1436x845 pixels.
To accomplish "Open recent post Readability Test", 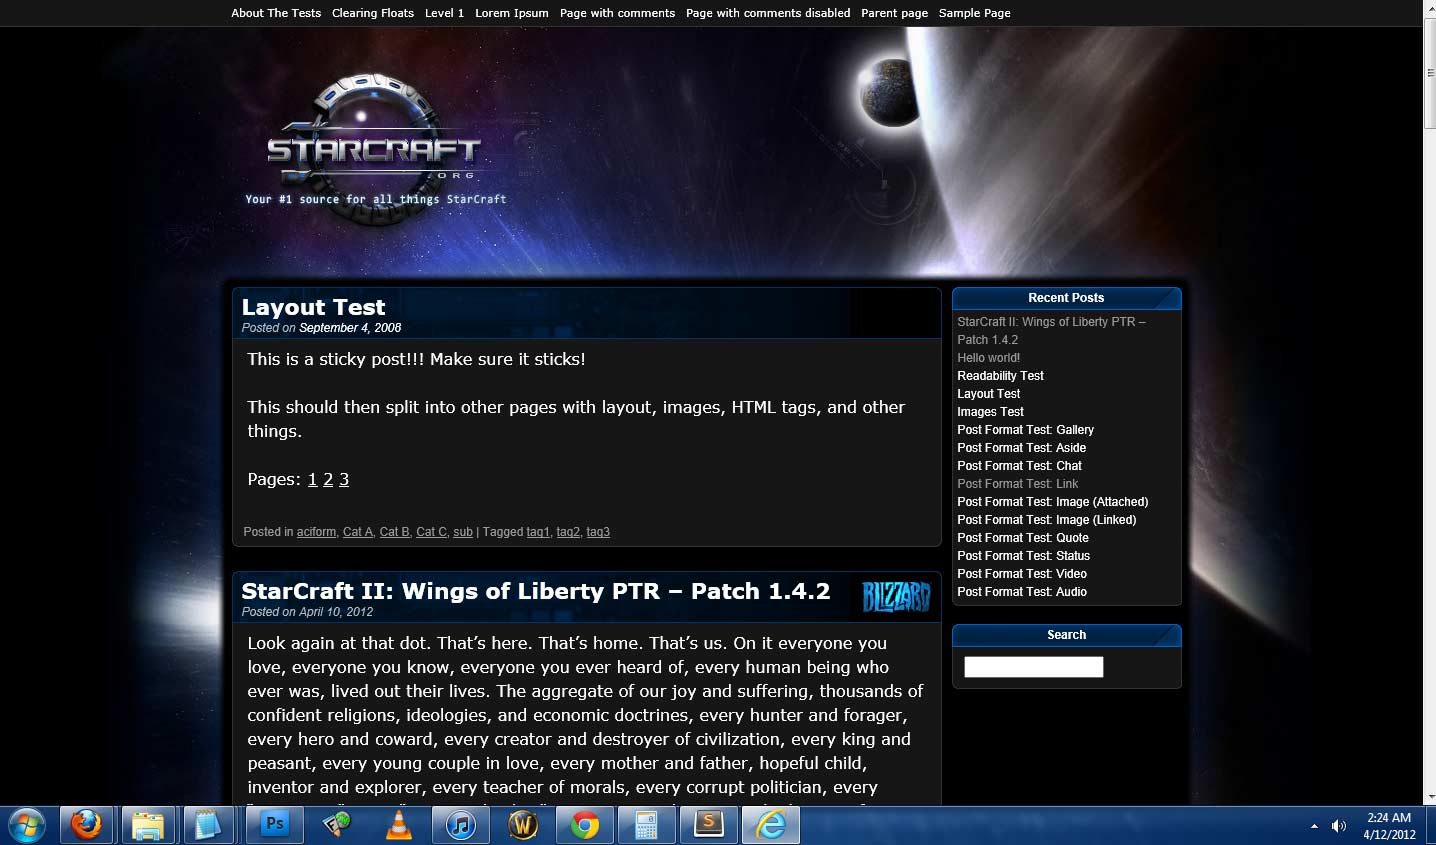I will click(1000, 376).
